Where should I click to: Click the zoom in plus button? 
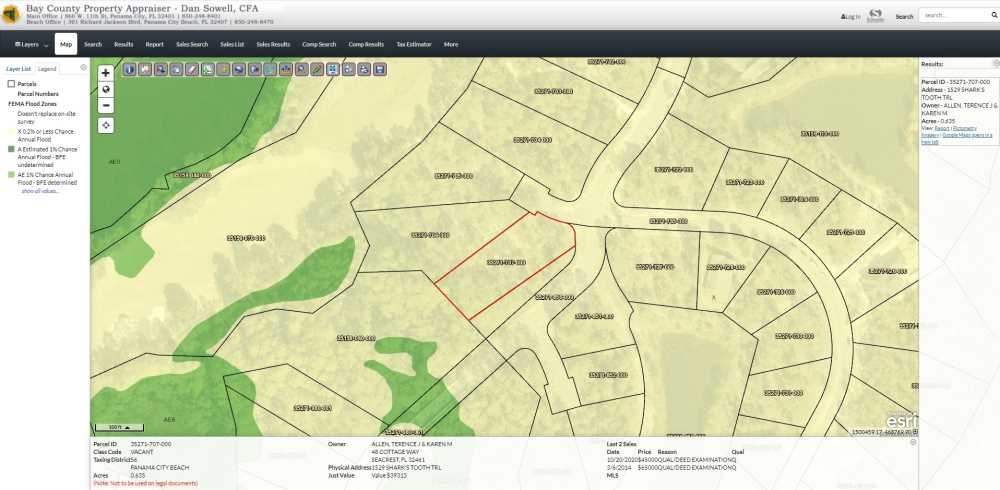106,73
